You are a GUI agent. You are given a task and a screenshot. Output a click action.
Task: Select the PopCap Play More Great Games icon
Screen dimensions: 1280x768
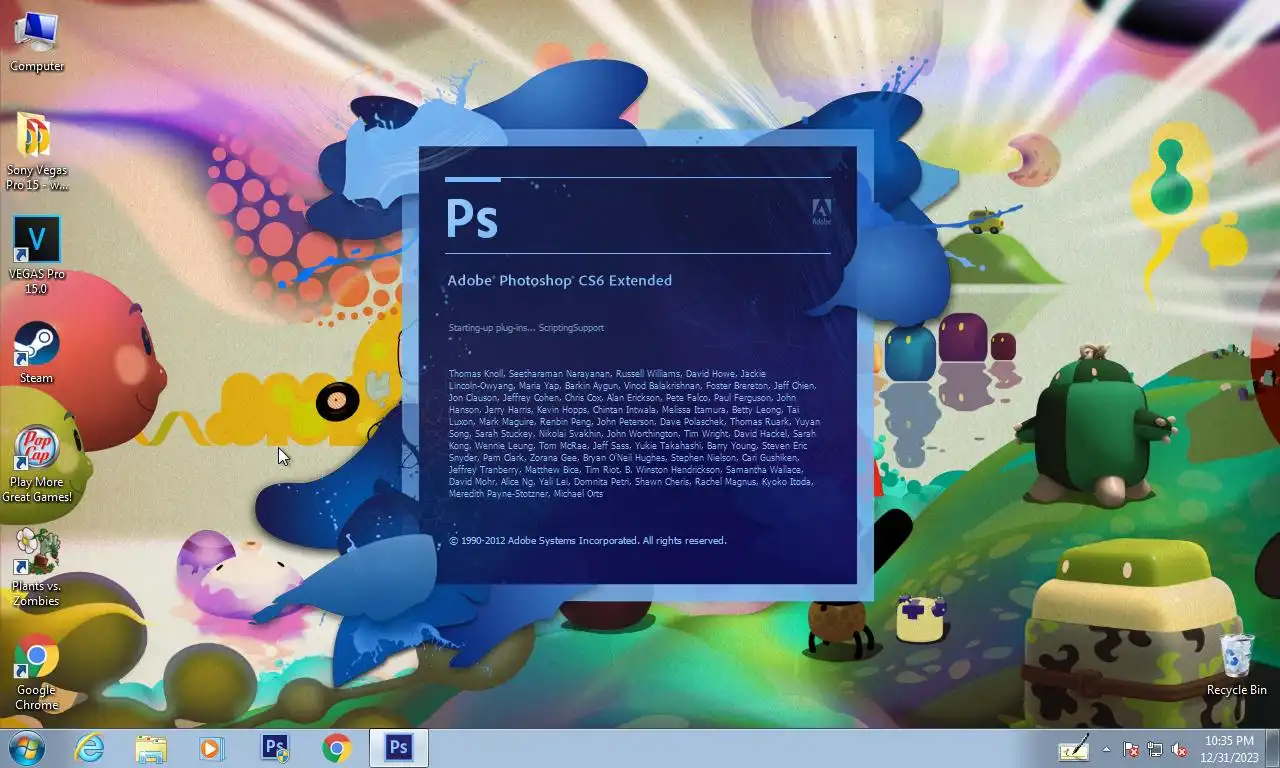tap(37, 463)
